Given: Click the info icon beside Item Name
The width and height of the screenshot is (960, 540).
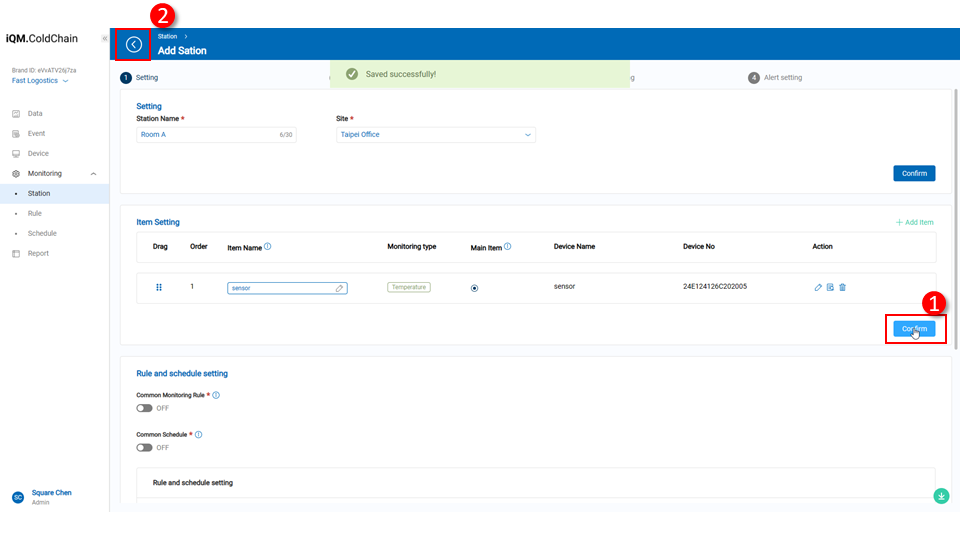Looking at the screenshot, I should point(268,246).
